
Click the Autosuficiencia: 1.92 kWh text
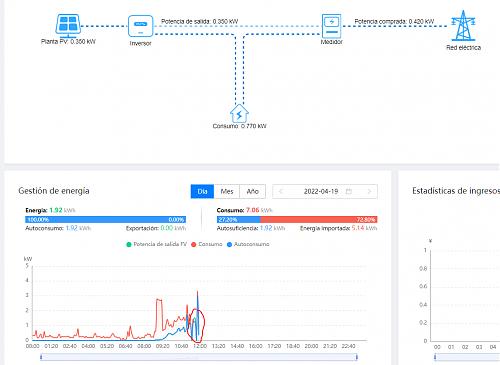pyautogui.click(x=251, y=228)
